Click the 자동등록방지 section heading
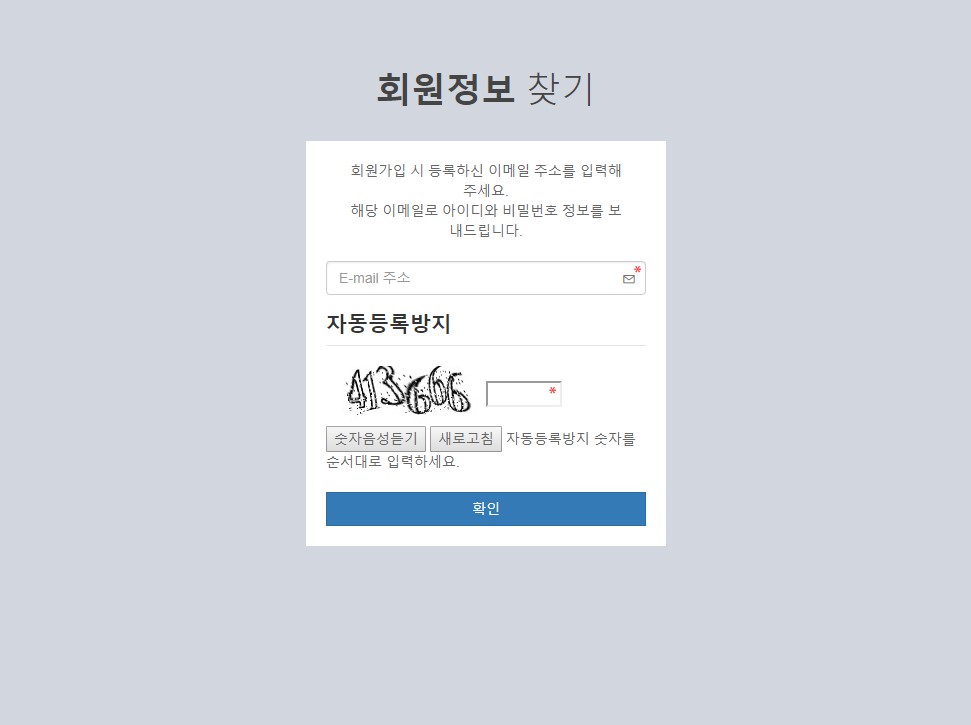The image size is (971, 725). coord(388,324)
